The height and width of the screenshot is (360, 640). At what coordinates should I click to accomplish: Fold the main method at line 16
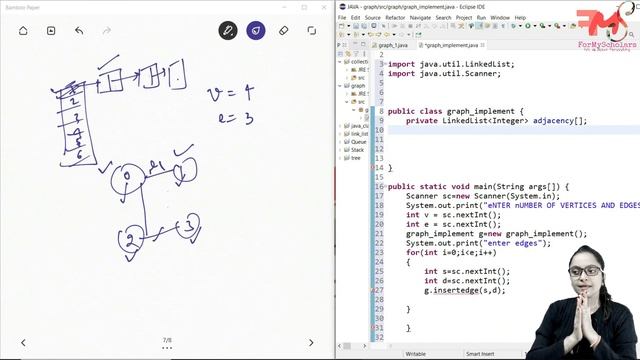tap(386, 187)
